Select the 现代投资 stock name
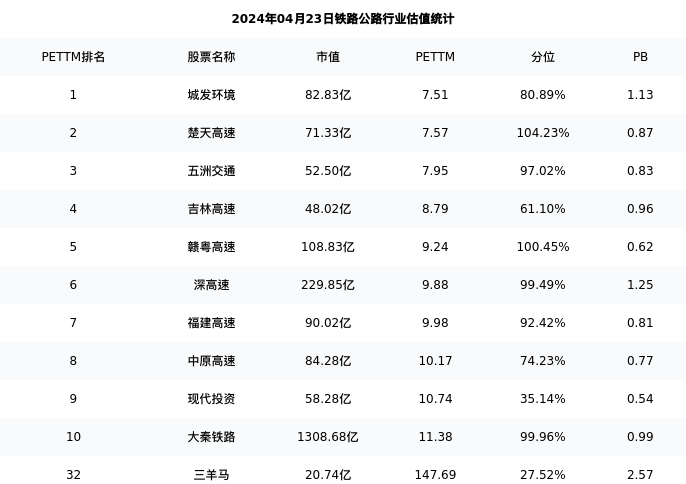This screenshot has height=484, width=686. pyautogui.click(x=211, y=399)
